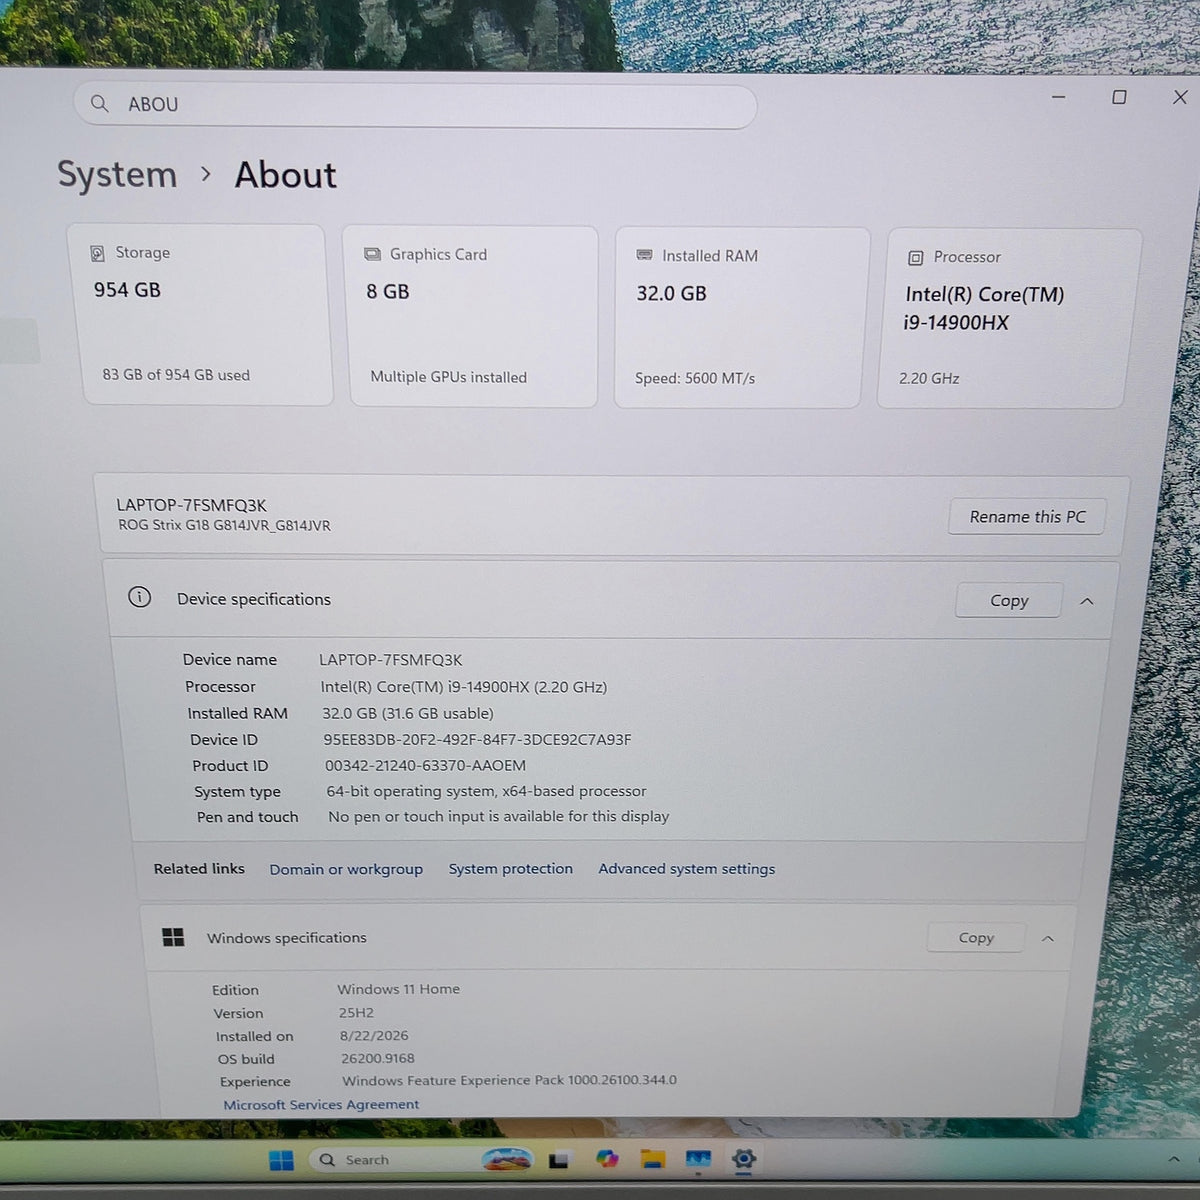This screenshot has width=1200, height=1200.
Task: Collapse the Windows specifications section
Action: [1048, 938]
